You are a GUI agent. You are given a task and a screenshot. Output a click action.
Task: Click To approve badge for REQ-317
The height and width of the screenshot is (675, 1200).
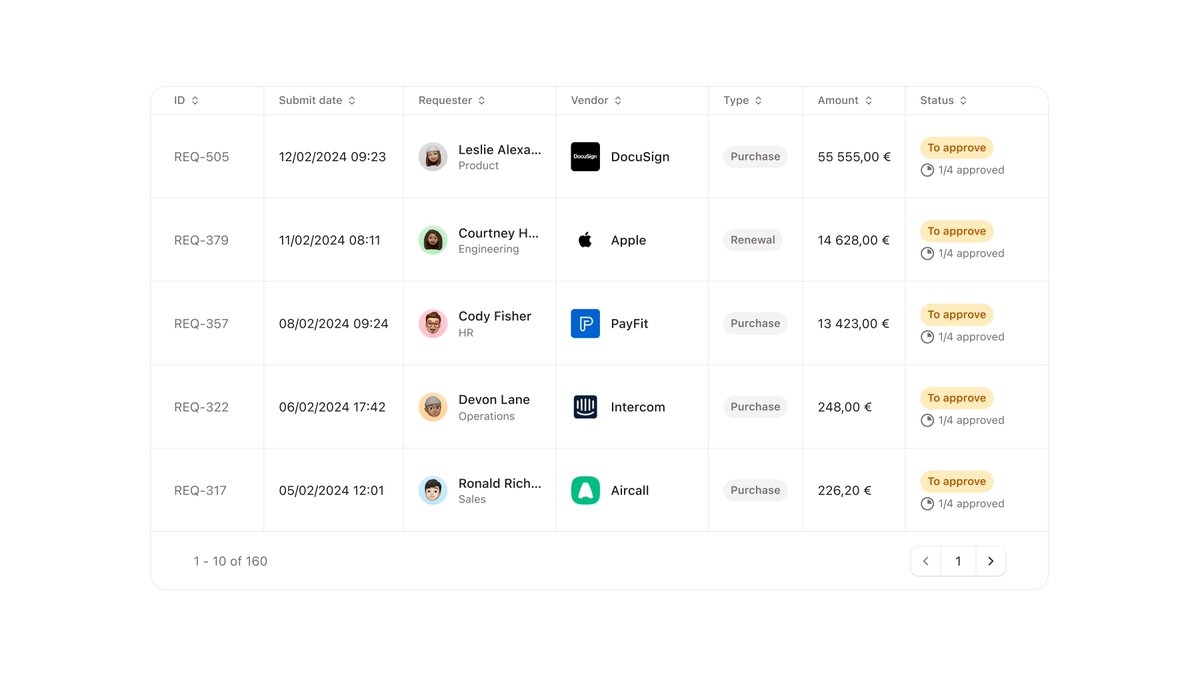point(957,482)
